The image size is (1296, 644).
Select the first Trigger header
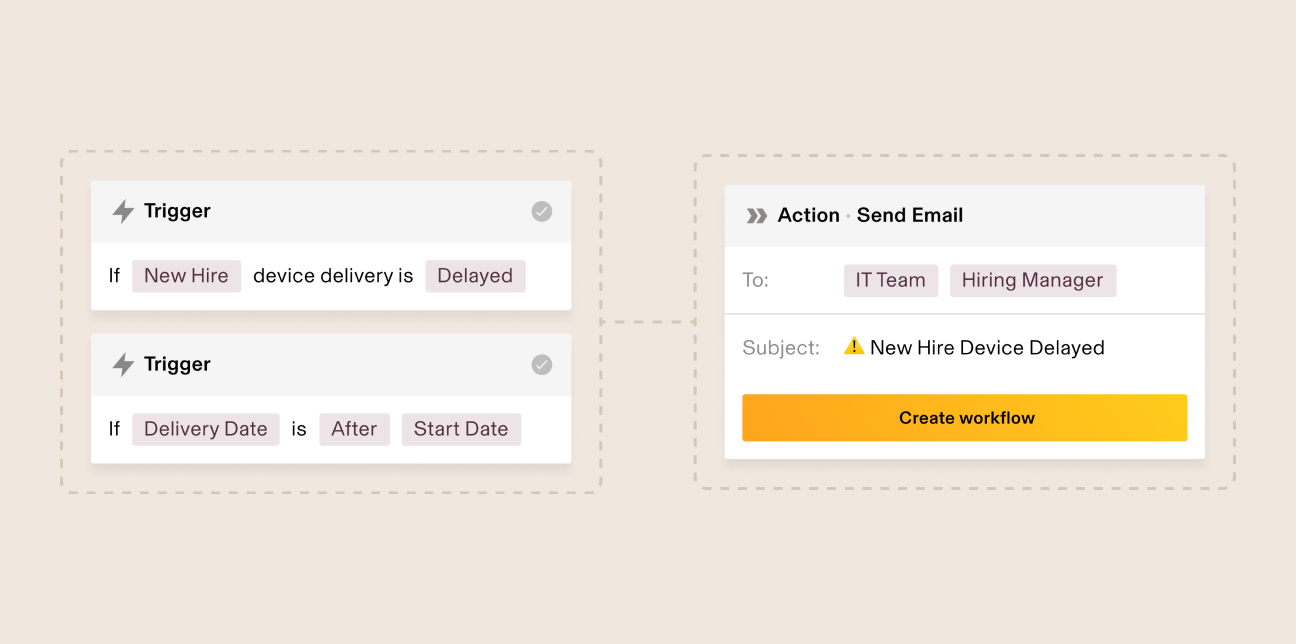point(330,211)
